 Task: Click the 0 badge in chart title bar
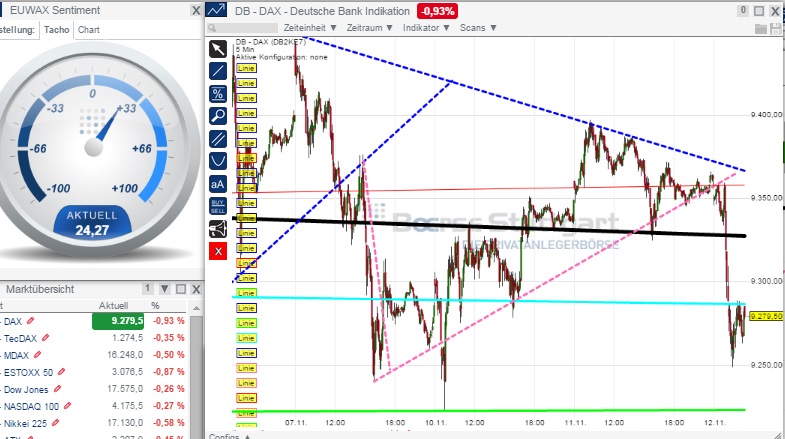tap(743, 10)
